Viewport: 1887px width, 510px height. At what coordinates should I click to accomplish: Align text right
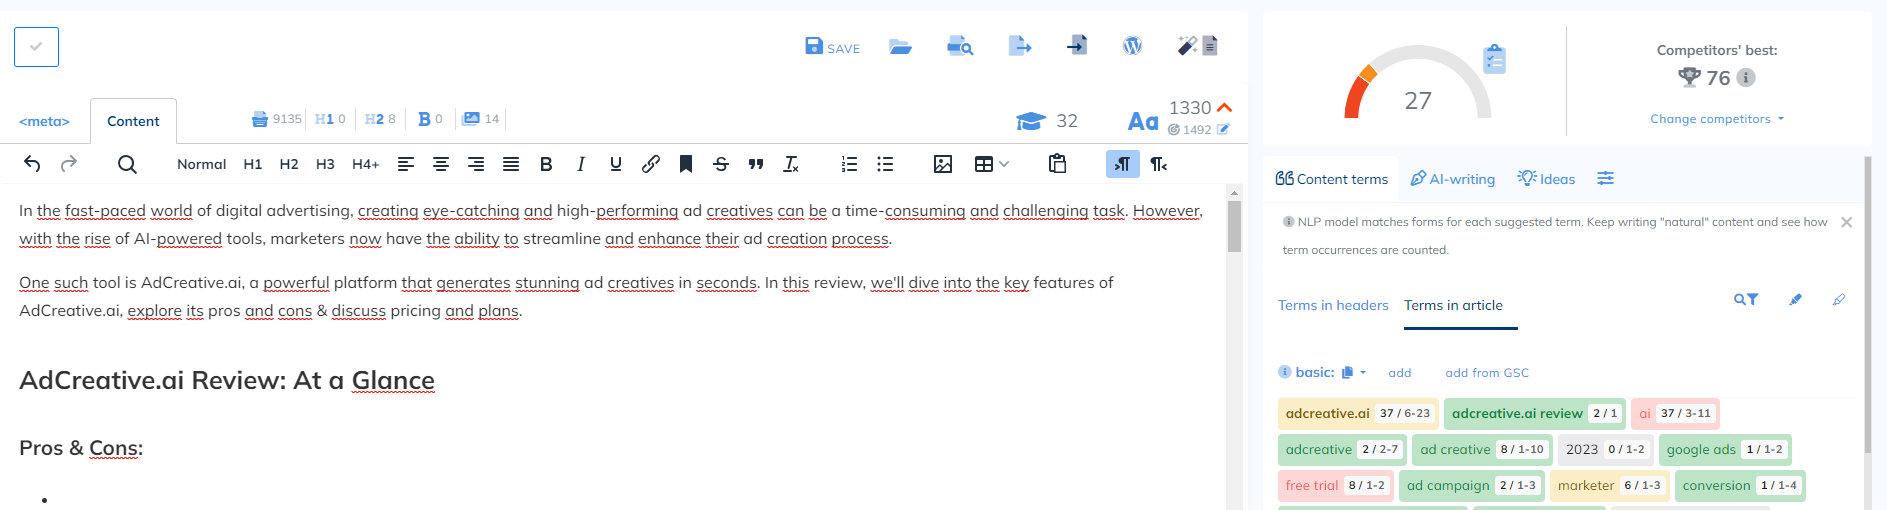click(x=476, y=164)
